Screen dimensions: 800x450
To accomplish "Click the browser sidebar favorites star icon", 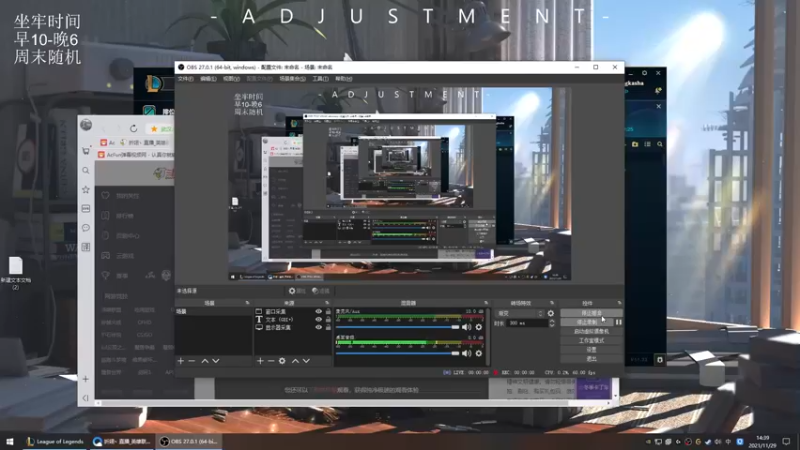I will click(x=86, y=190).
